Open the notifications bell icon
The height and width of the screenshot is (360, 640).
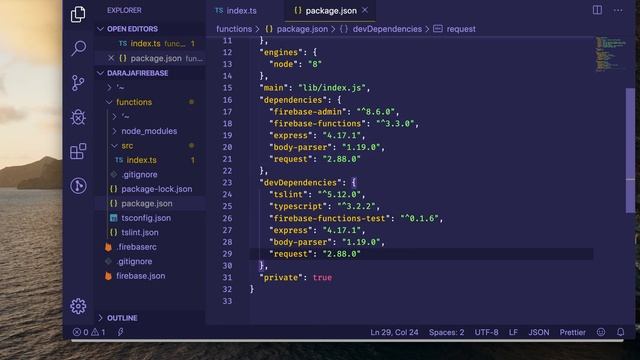620,332
